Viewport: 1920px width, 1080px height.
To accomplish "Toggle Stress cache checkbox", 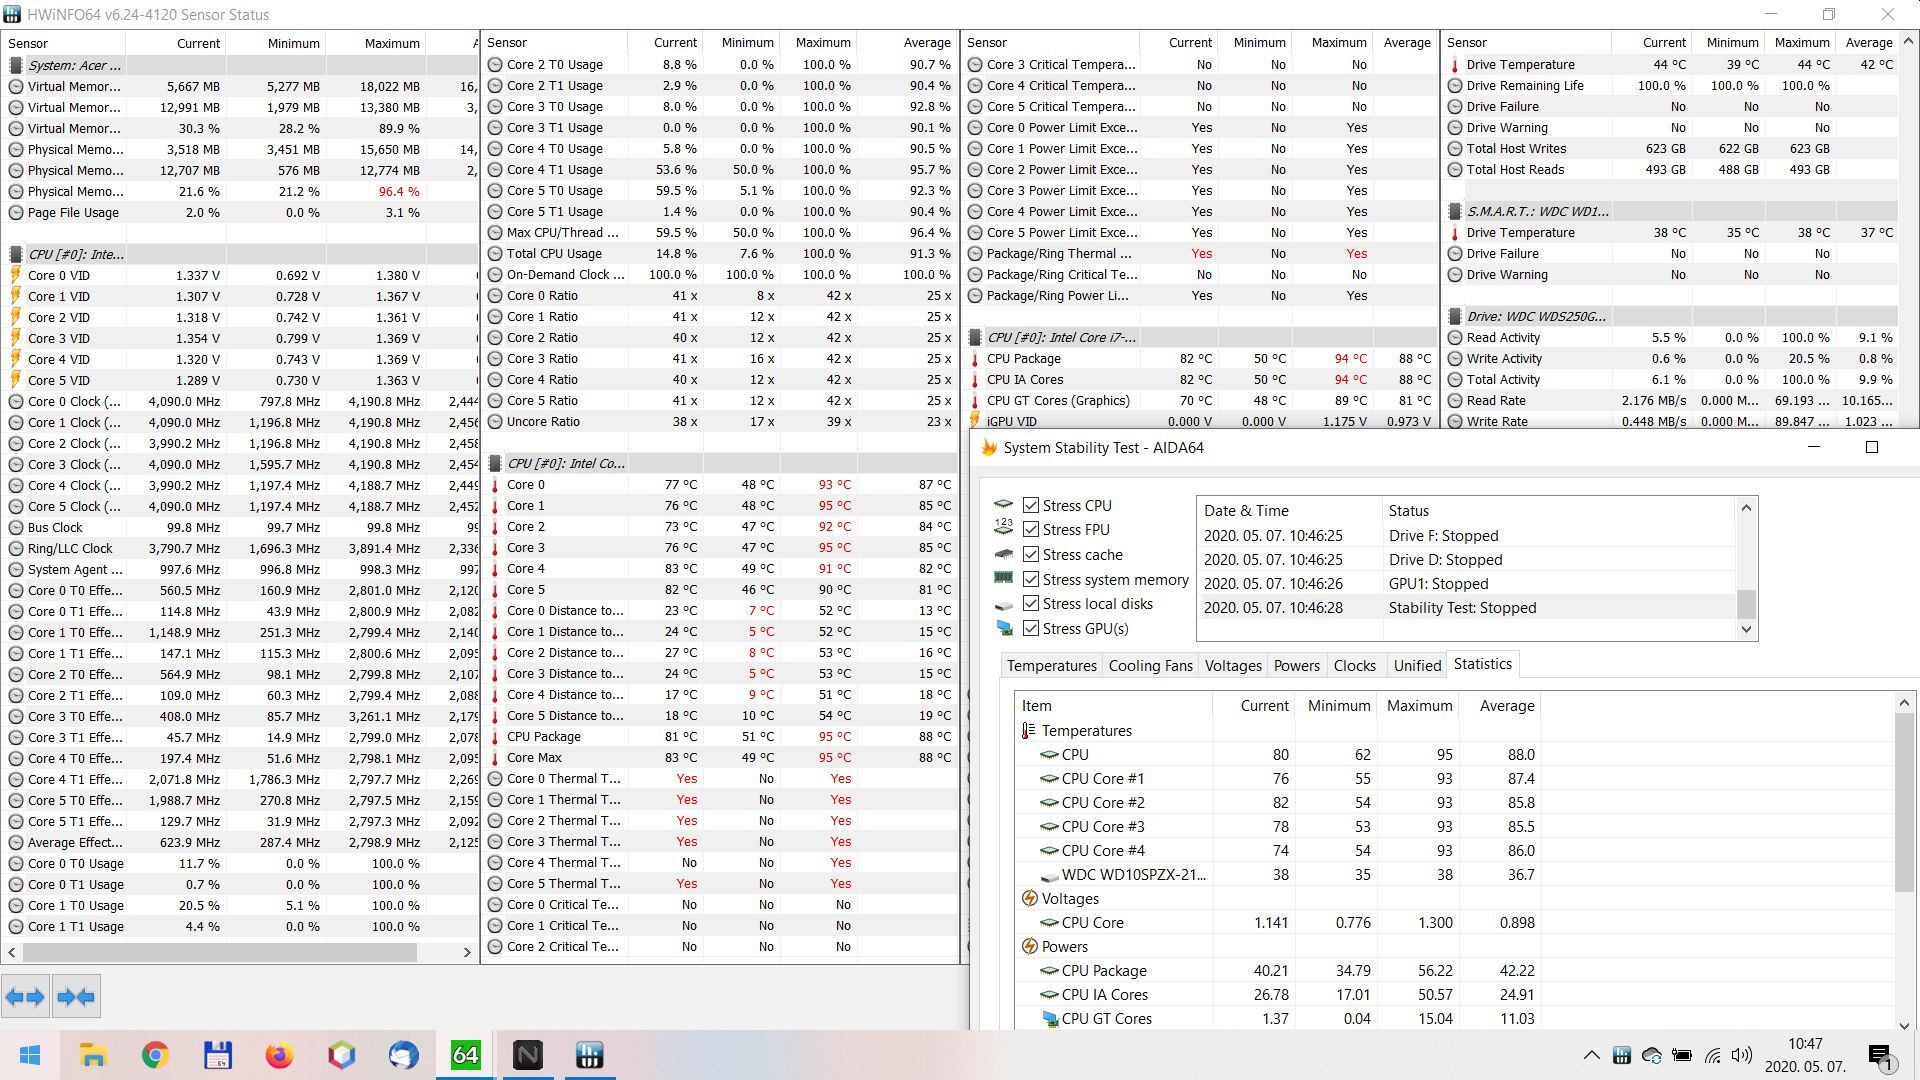I will coord(1031,554).
